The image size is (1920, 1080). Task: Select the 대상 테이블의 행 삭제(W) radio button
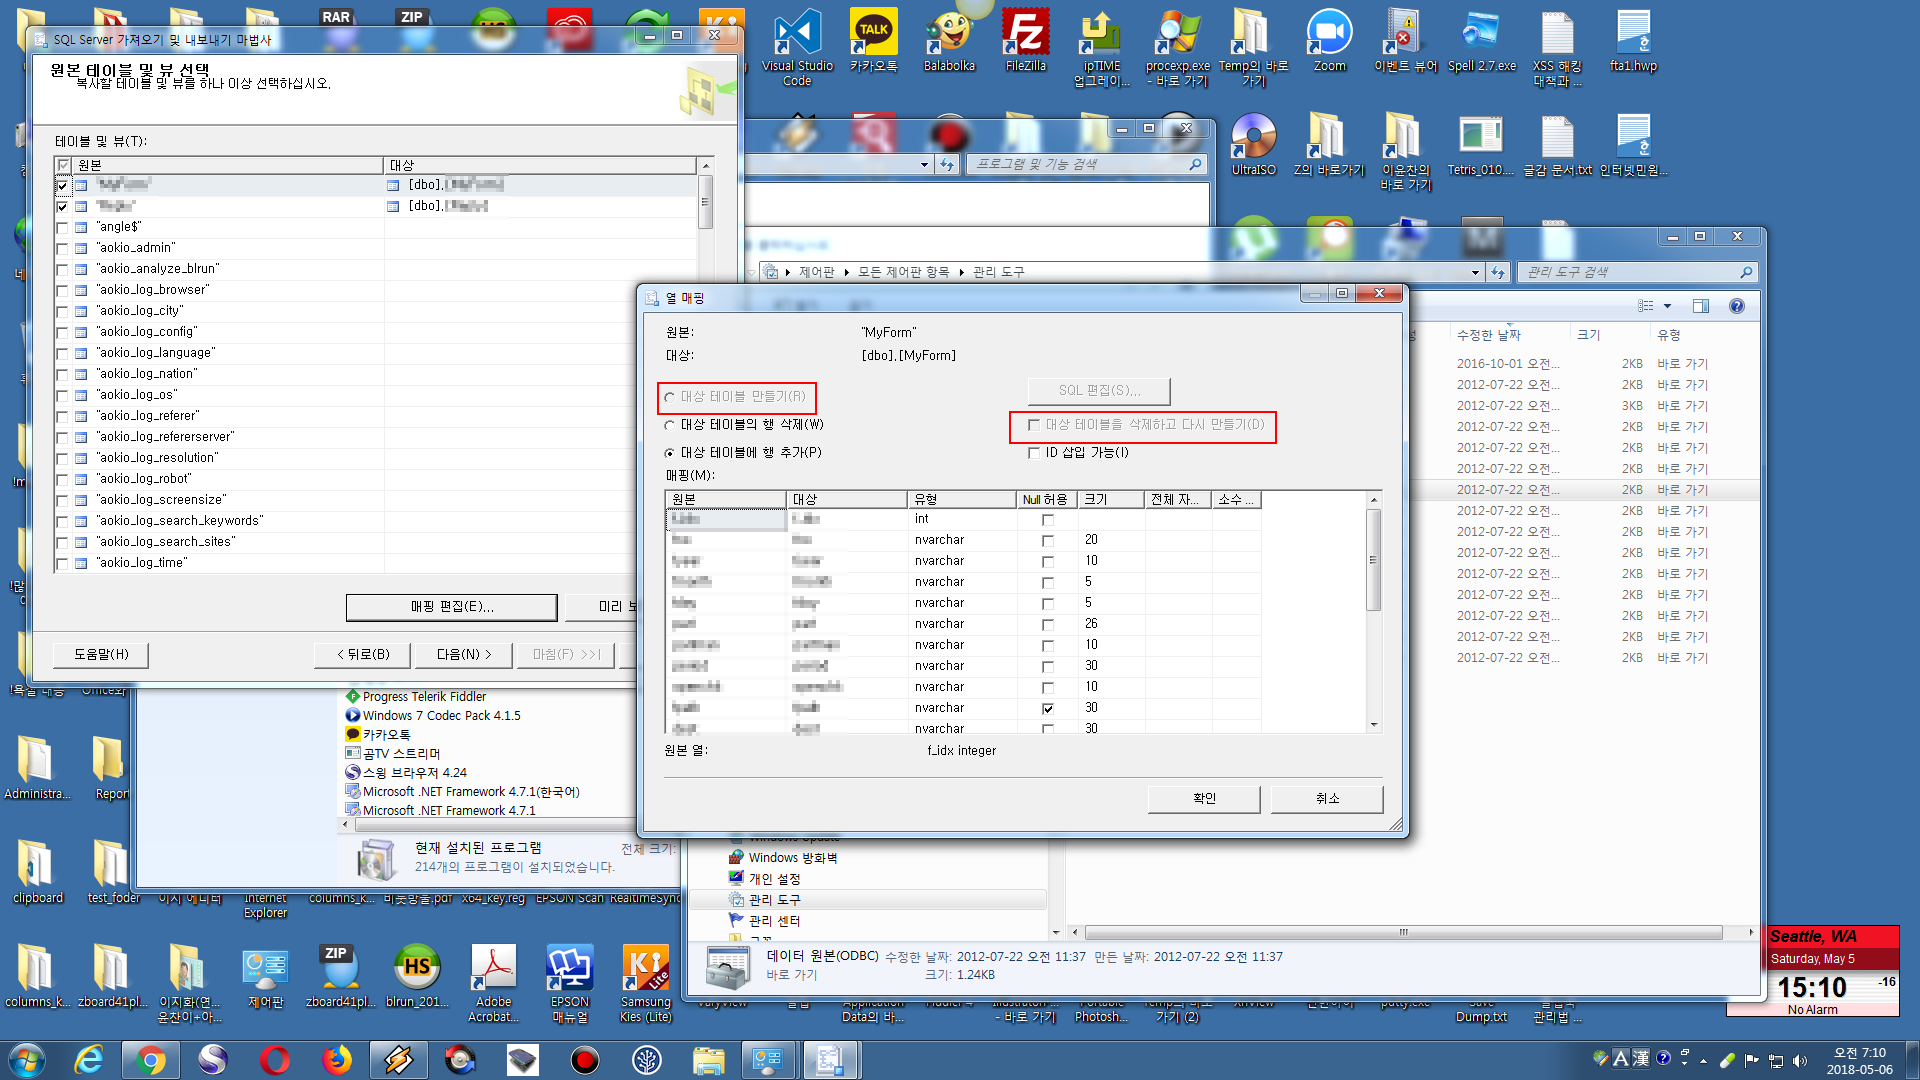point(670,425)
